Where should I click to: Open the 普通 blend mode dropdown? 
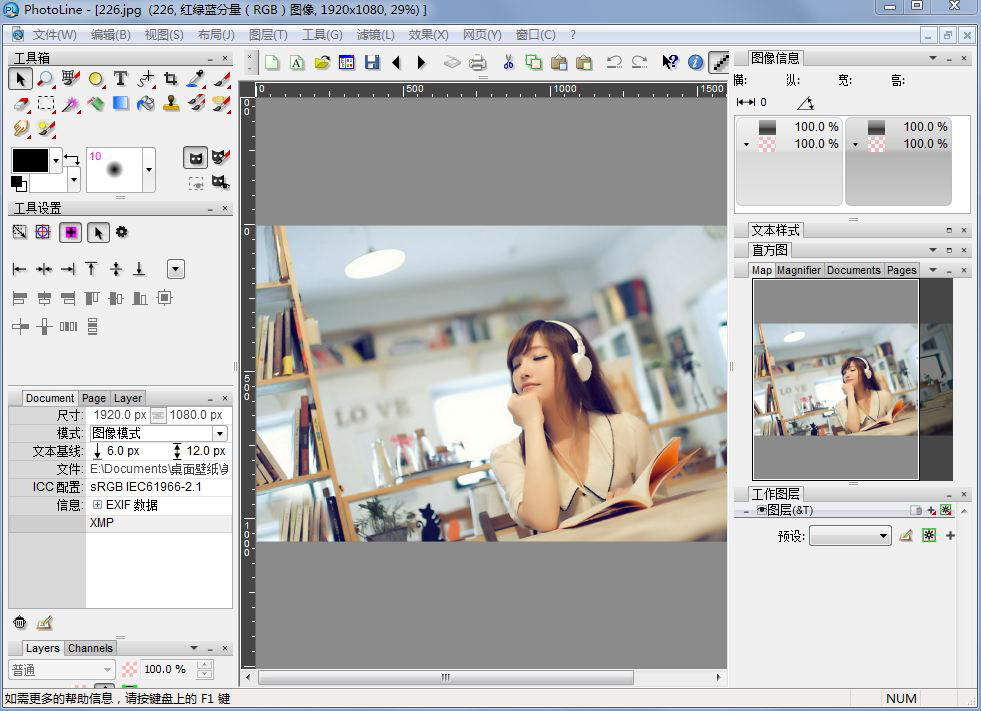coord(62,670)
